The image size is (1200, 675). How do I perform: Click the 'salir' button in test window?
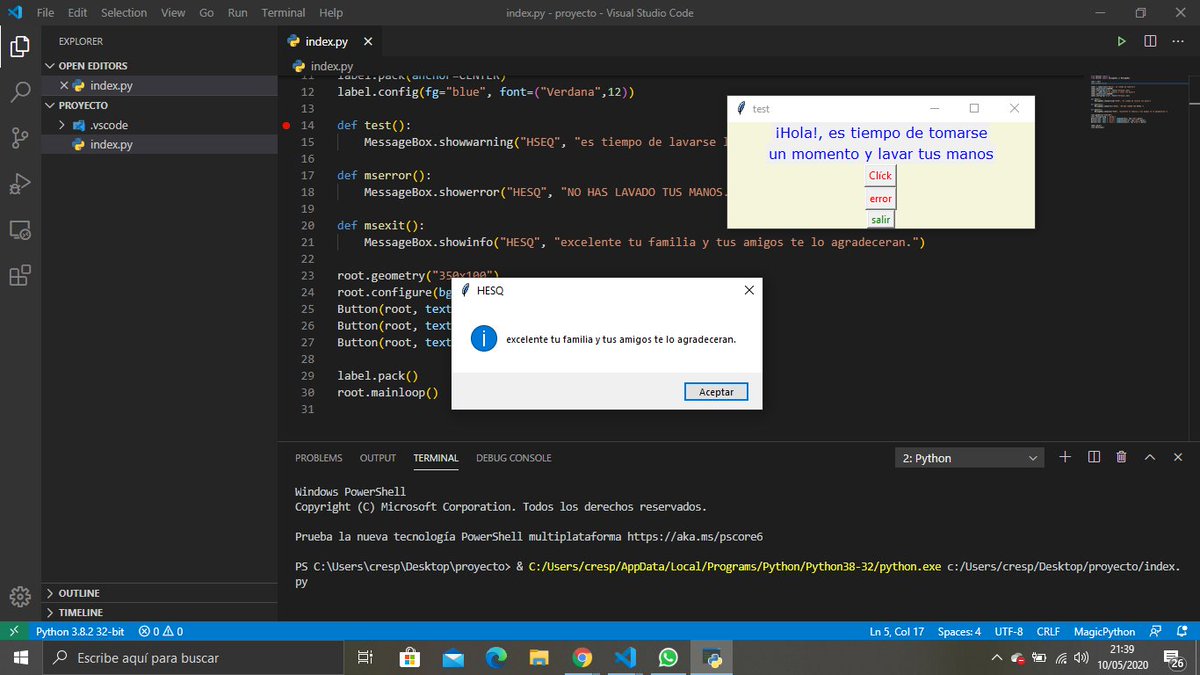tap(880, 219)
